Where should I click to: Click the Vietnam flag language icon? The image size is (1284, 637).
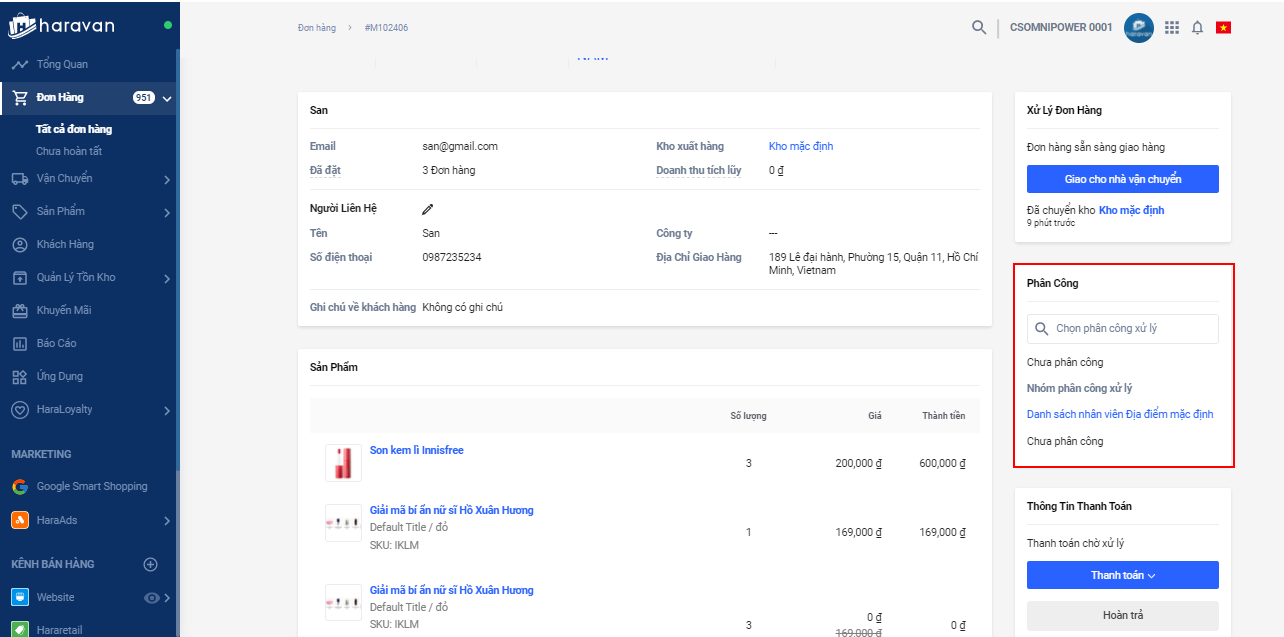click(1223, 27)
